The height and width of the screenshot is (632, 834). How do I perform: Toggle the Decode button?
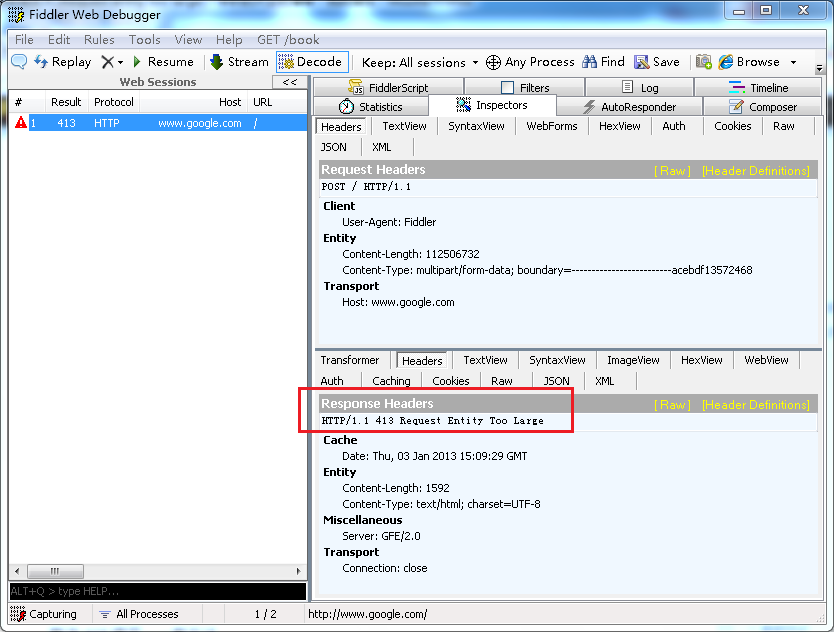pos(312,62)
